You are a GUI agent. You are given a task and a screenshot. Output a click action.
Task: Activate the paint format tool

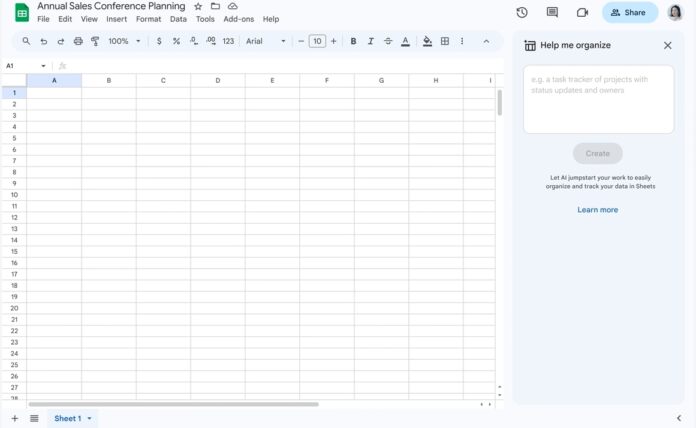pyautogui.click(x=95, y=41)
